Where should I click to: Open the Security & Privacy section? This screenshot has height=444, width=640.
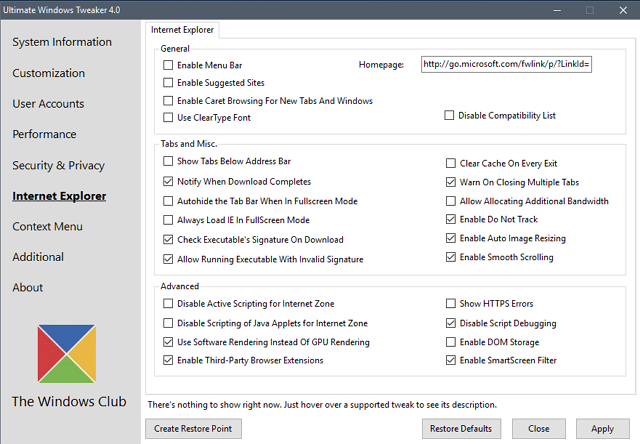pos(58,165)
